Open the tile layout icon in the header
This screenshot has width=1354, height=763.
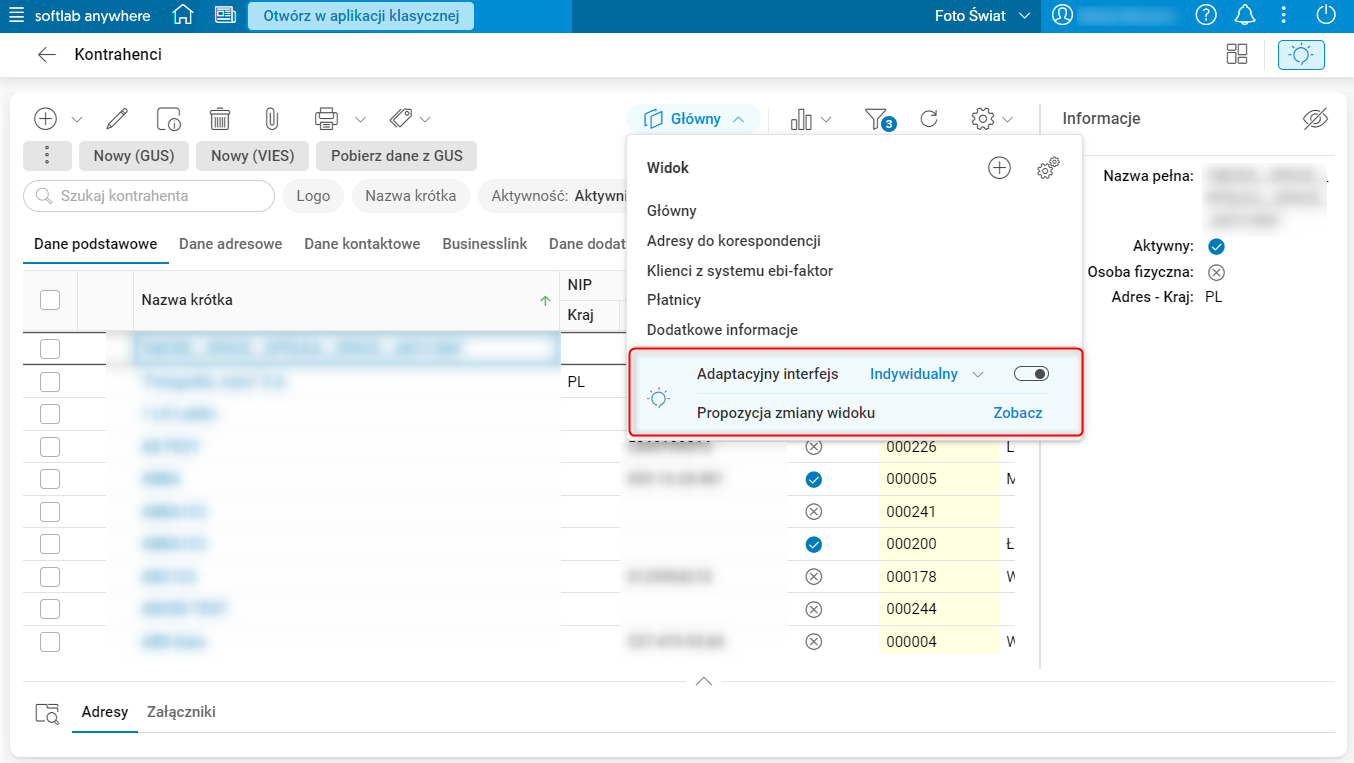pos(1237,55)
